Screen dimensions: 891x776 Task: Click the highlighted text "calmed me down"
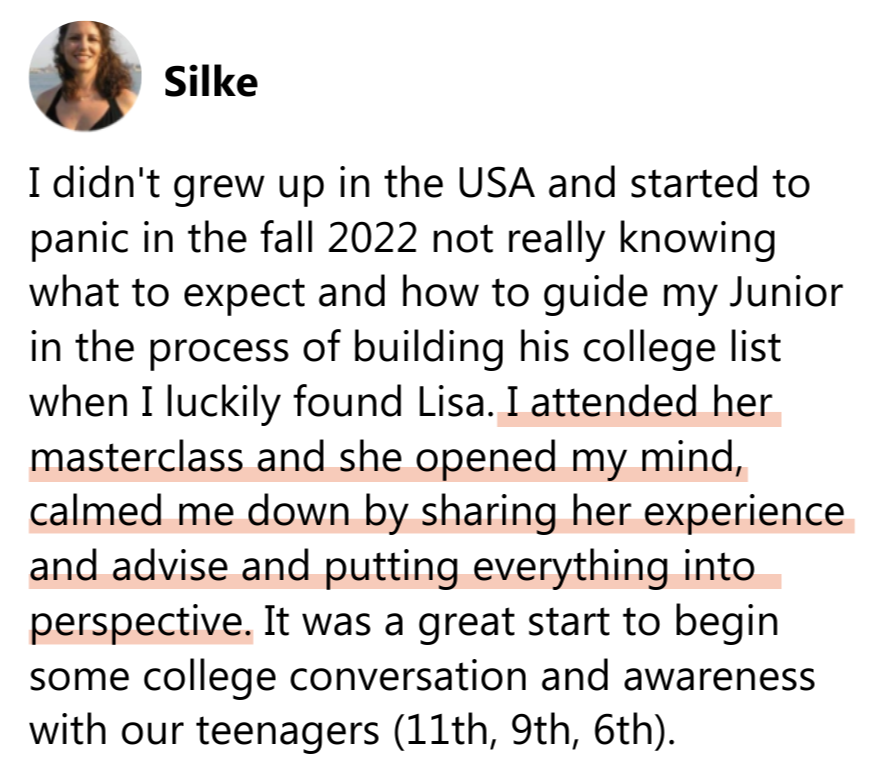pyautogui.click(x=160, y=513)
